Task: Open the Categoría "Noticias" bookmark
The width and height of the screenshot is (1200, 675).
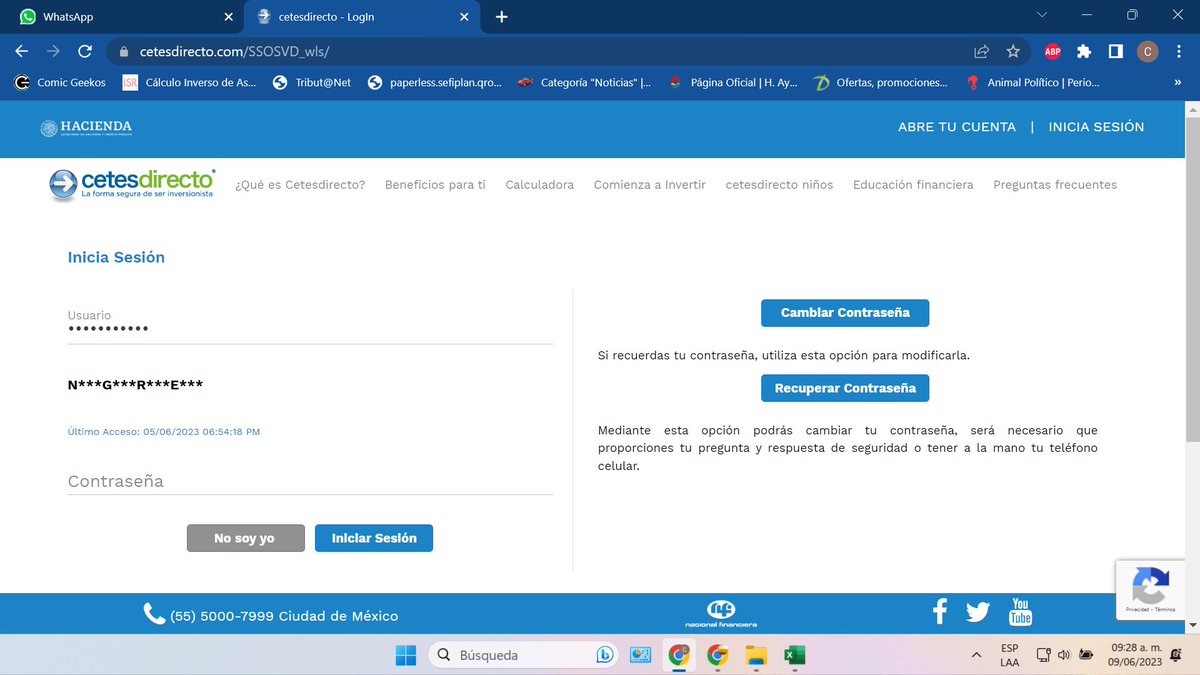Action: [x=585, y=83]
